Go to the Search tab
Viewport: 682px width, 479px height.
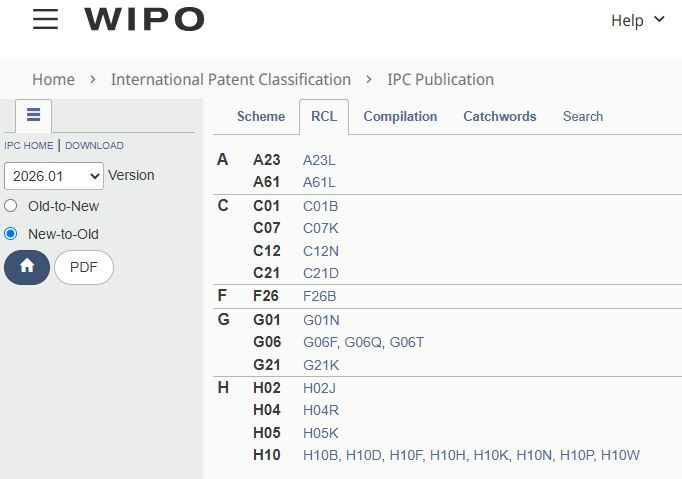583,116
